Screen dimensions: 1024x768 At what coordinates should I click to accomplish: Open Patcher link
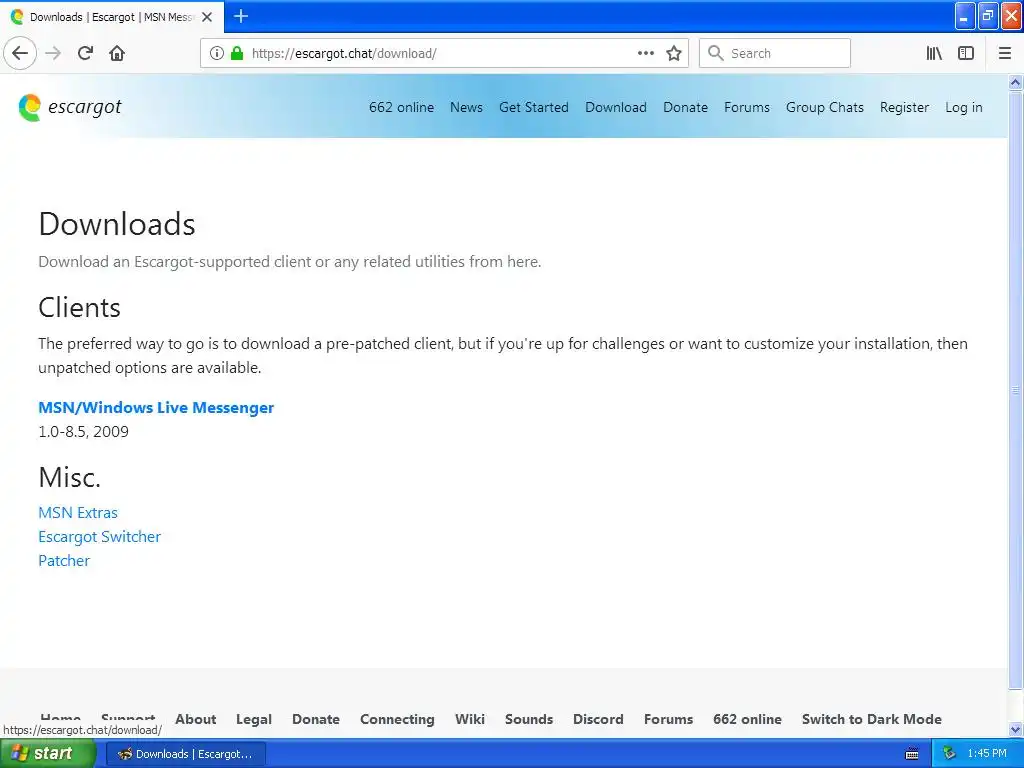[x=64, y=561]
